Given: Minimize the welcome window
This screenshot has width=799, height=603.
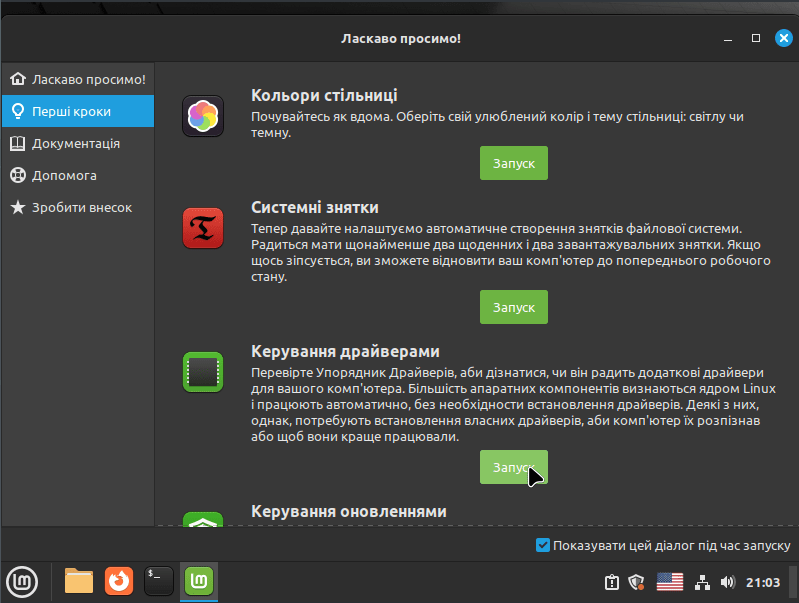Looking at the screenshot, I should (x=728, y=39).
